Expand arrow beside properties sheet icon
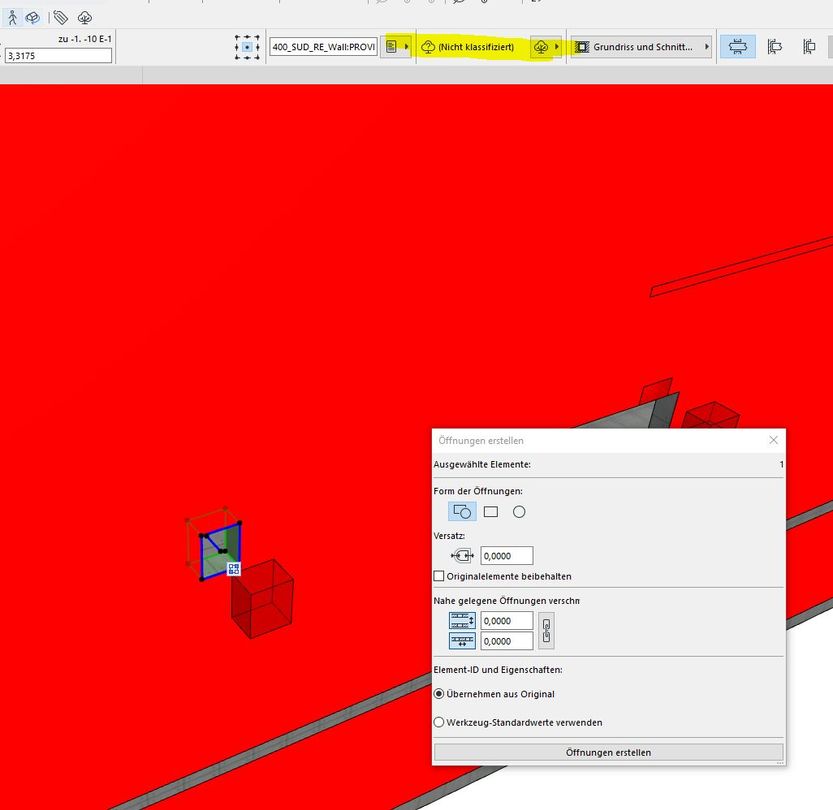The height and width of the screenshot is (810, 833). [406, 47]
